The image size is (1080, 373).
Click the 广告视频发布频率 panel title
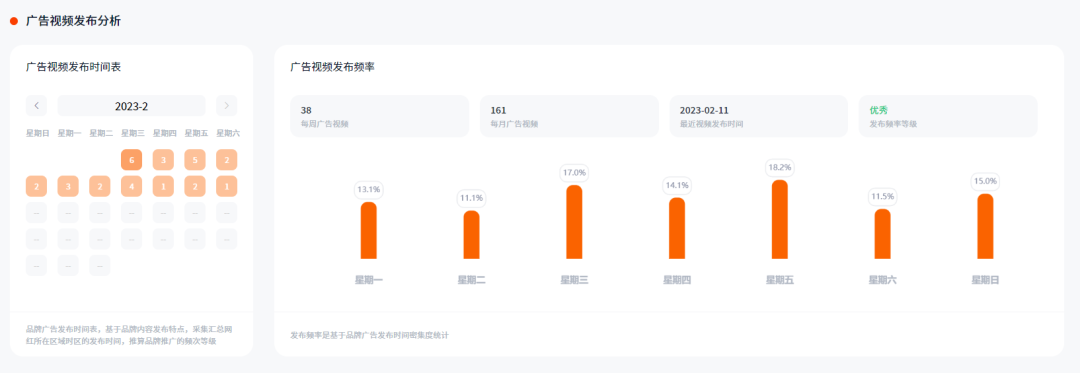[333, 67]
